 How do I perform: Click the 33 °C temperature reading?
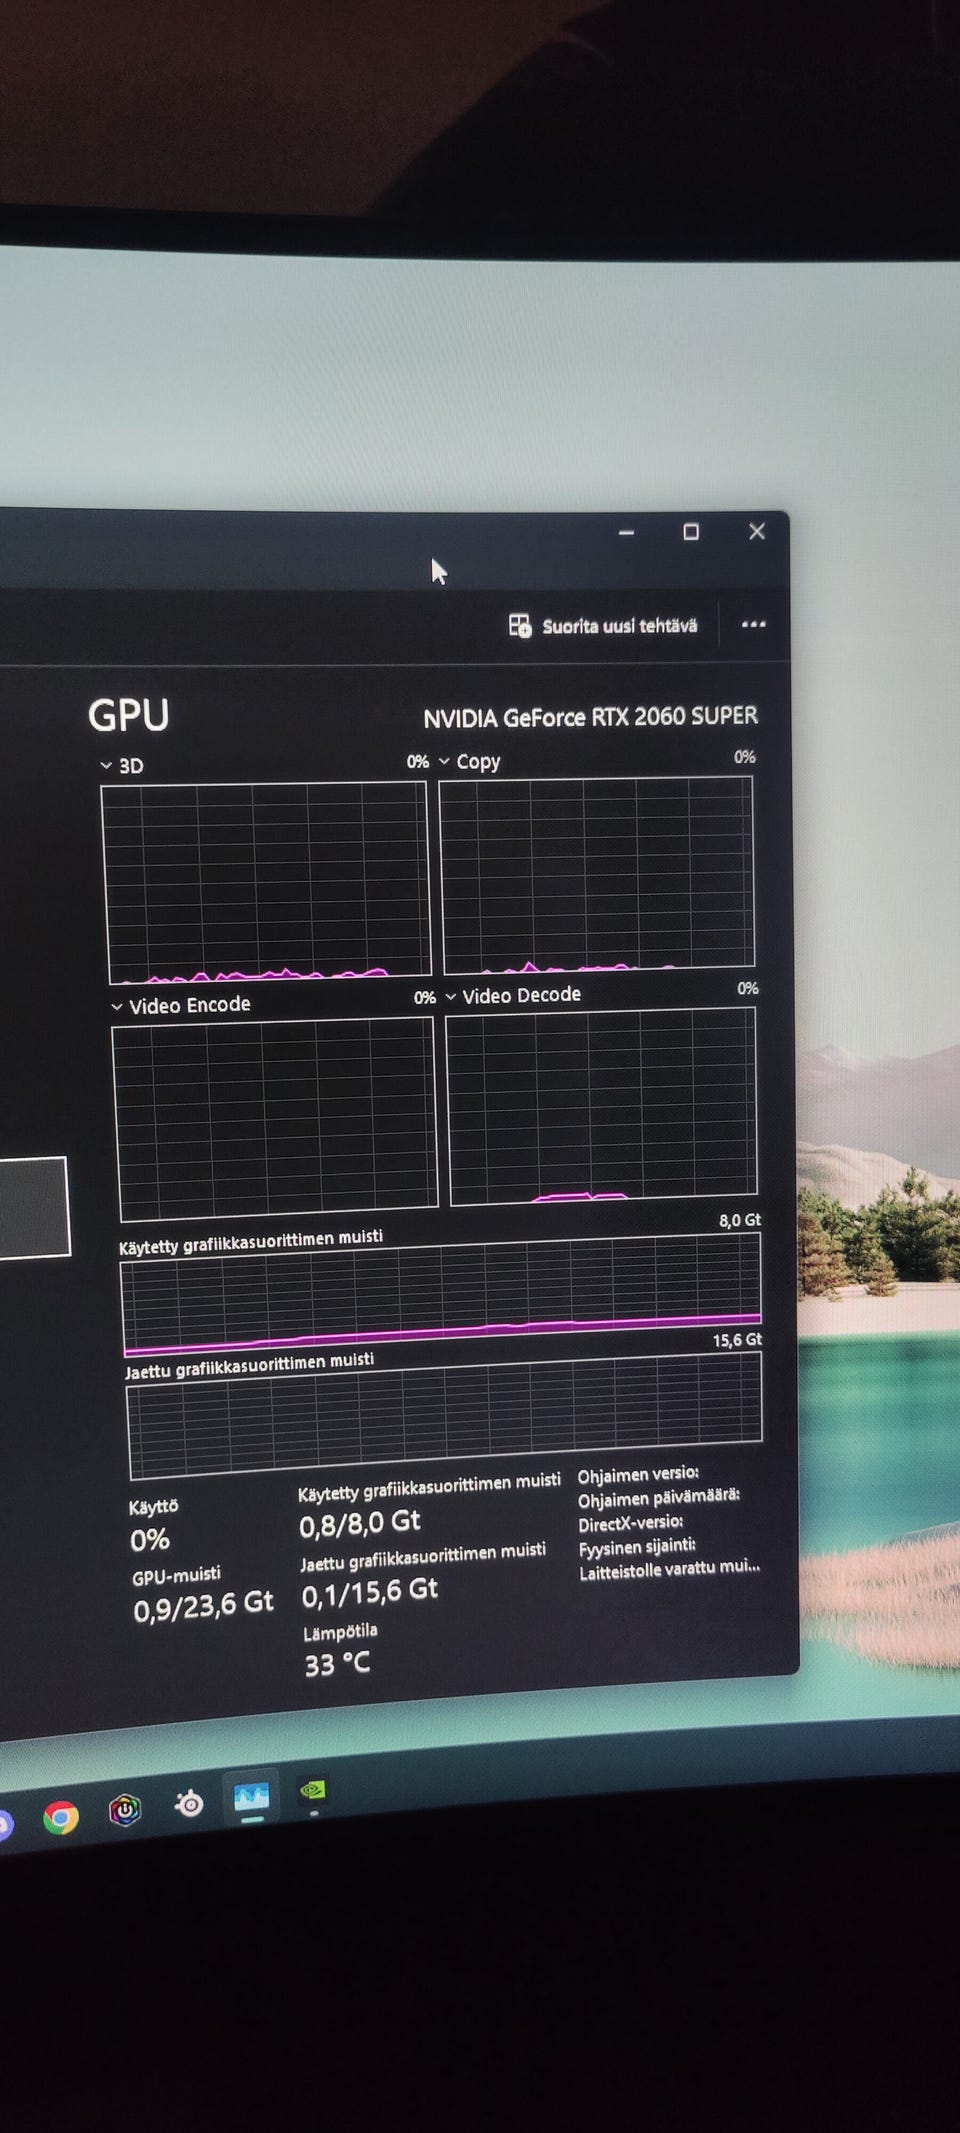point(337,1665)
